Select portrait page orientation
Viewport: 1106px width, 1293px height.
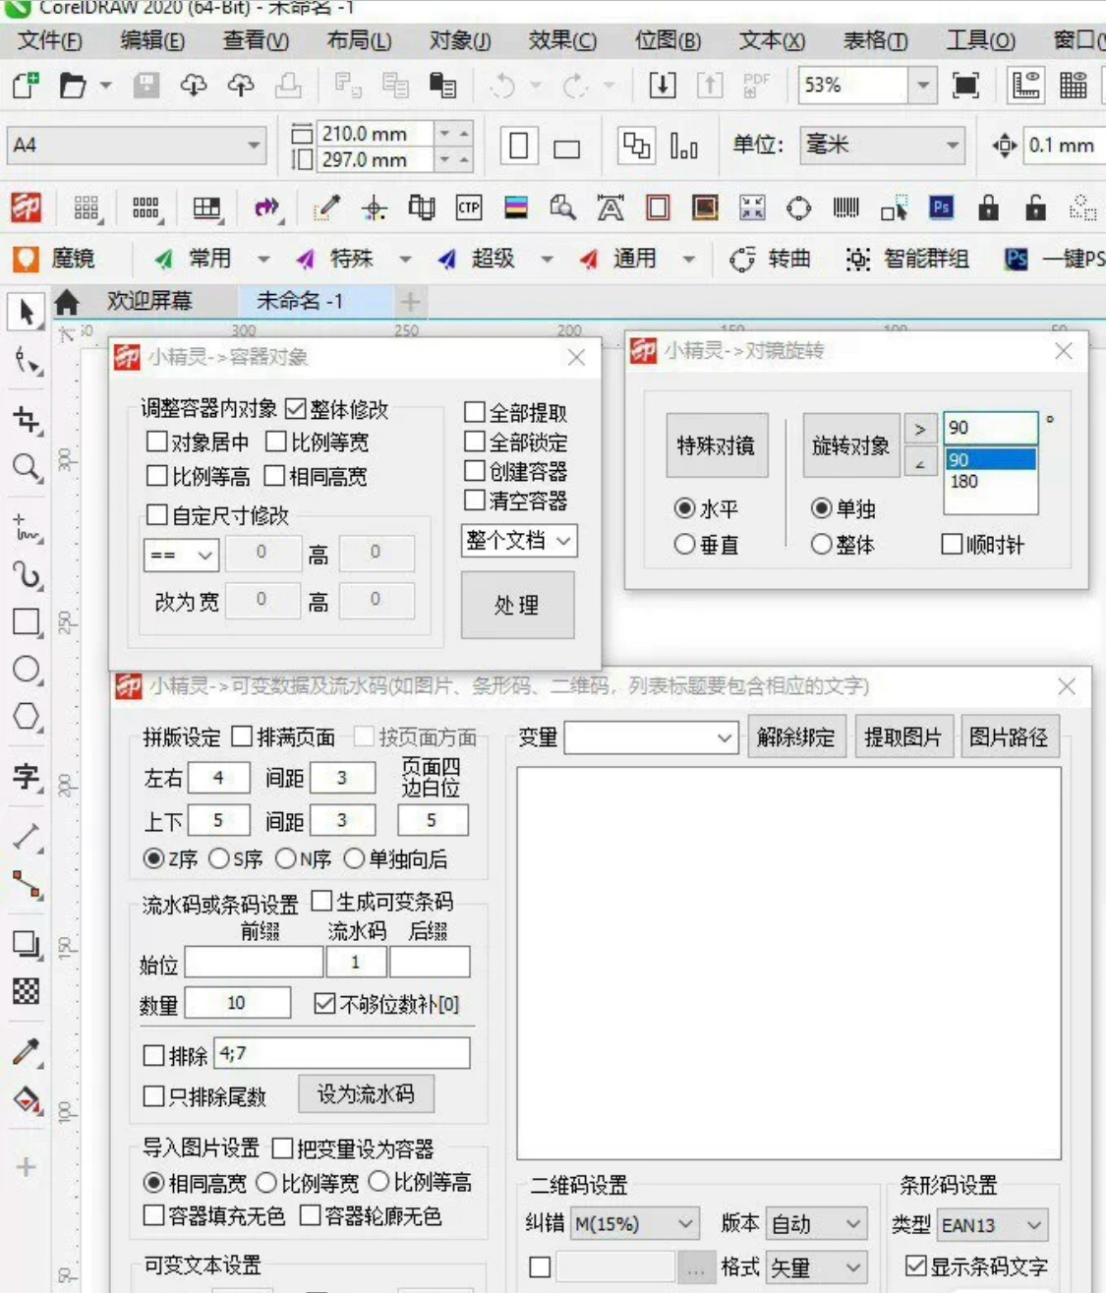[x=518, y=146]
